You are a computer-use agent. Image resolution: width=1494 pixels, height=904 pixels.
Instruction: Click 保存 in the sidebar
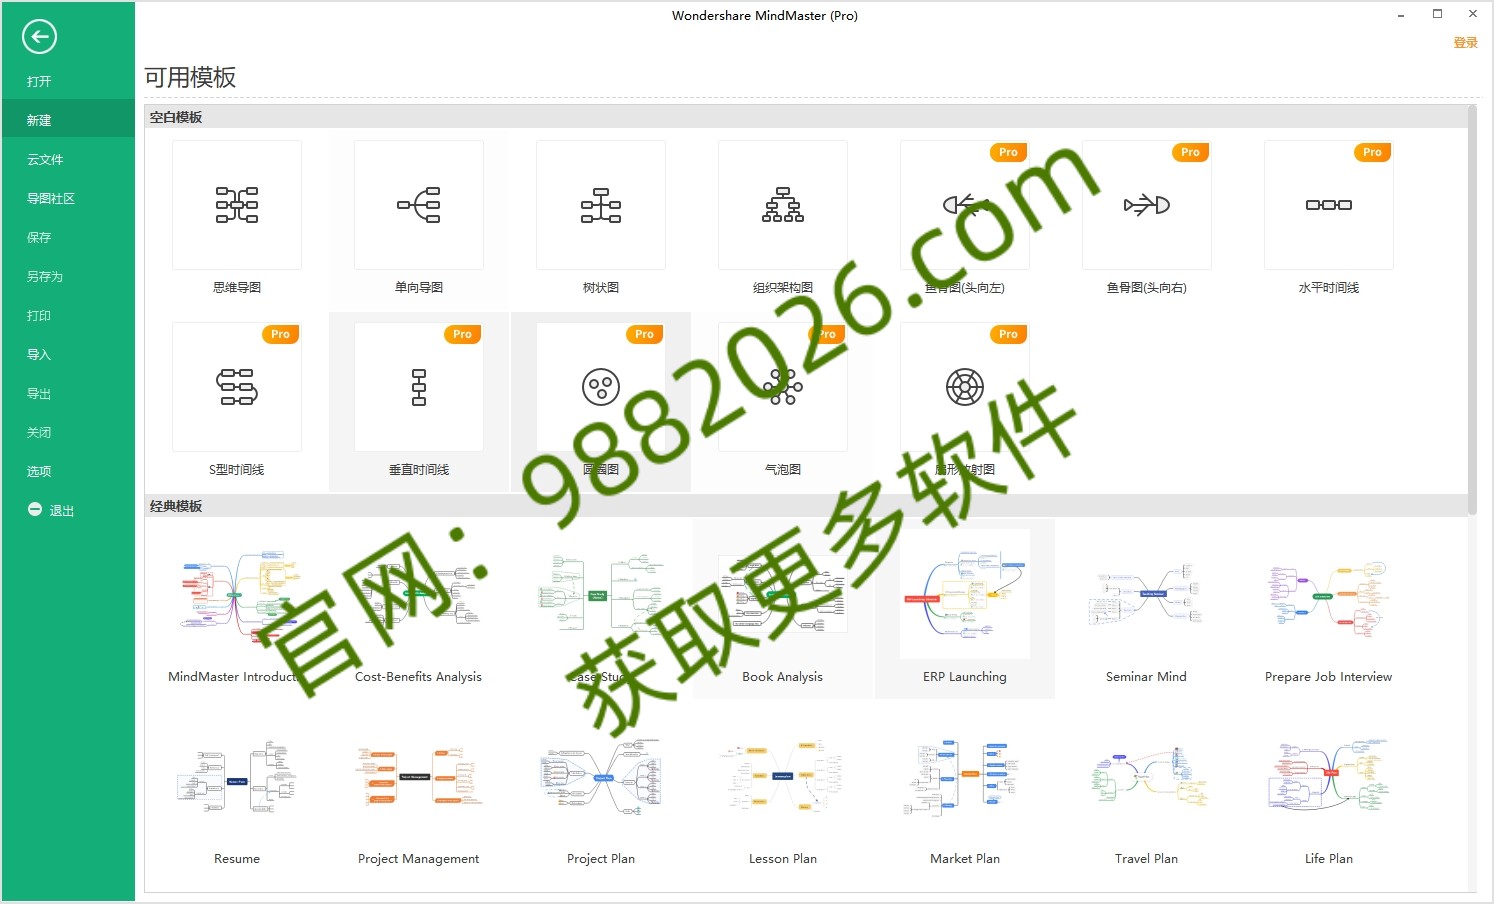tap(39, 237)
